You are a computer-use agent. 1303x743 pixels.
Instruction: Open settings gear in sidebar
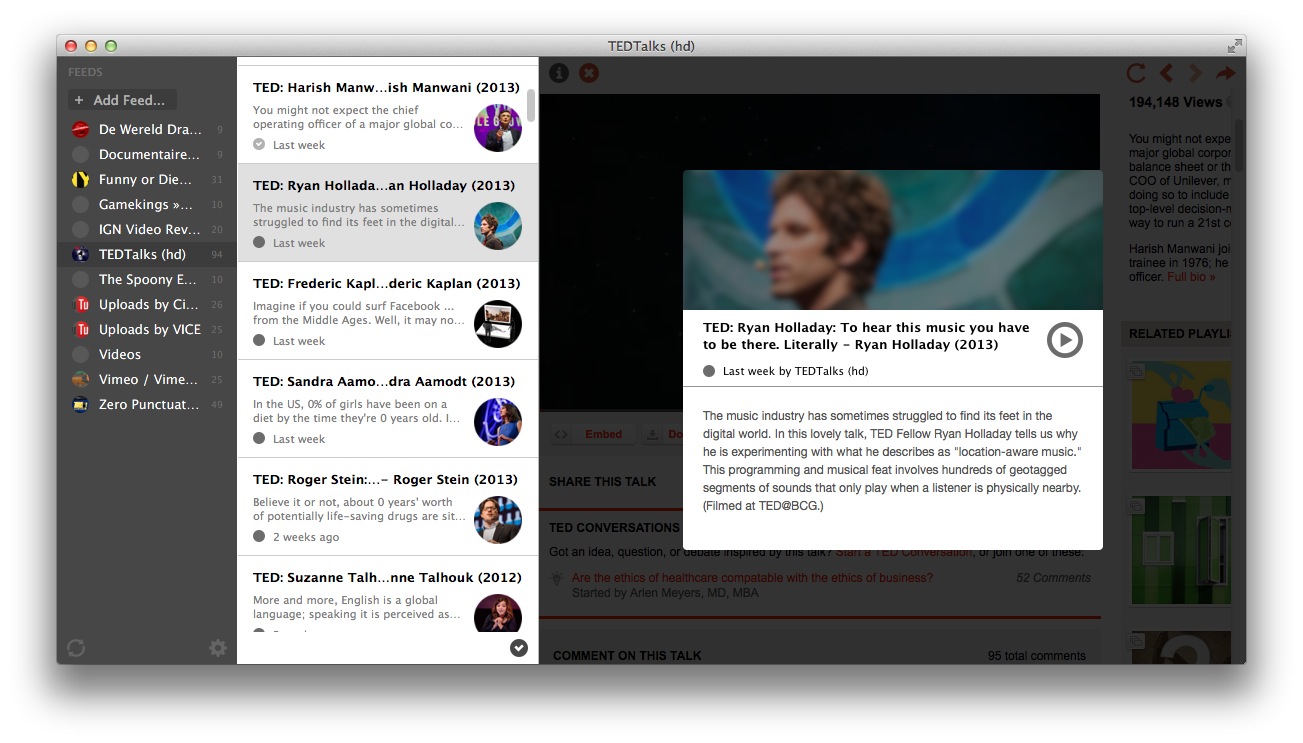tap(218, 648)
